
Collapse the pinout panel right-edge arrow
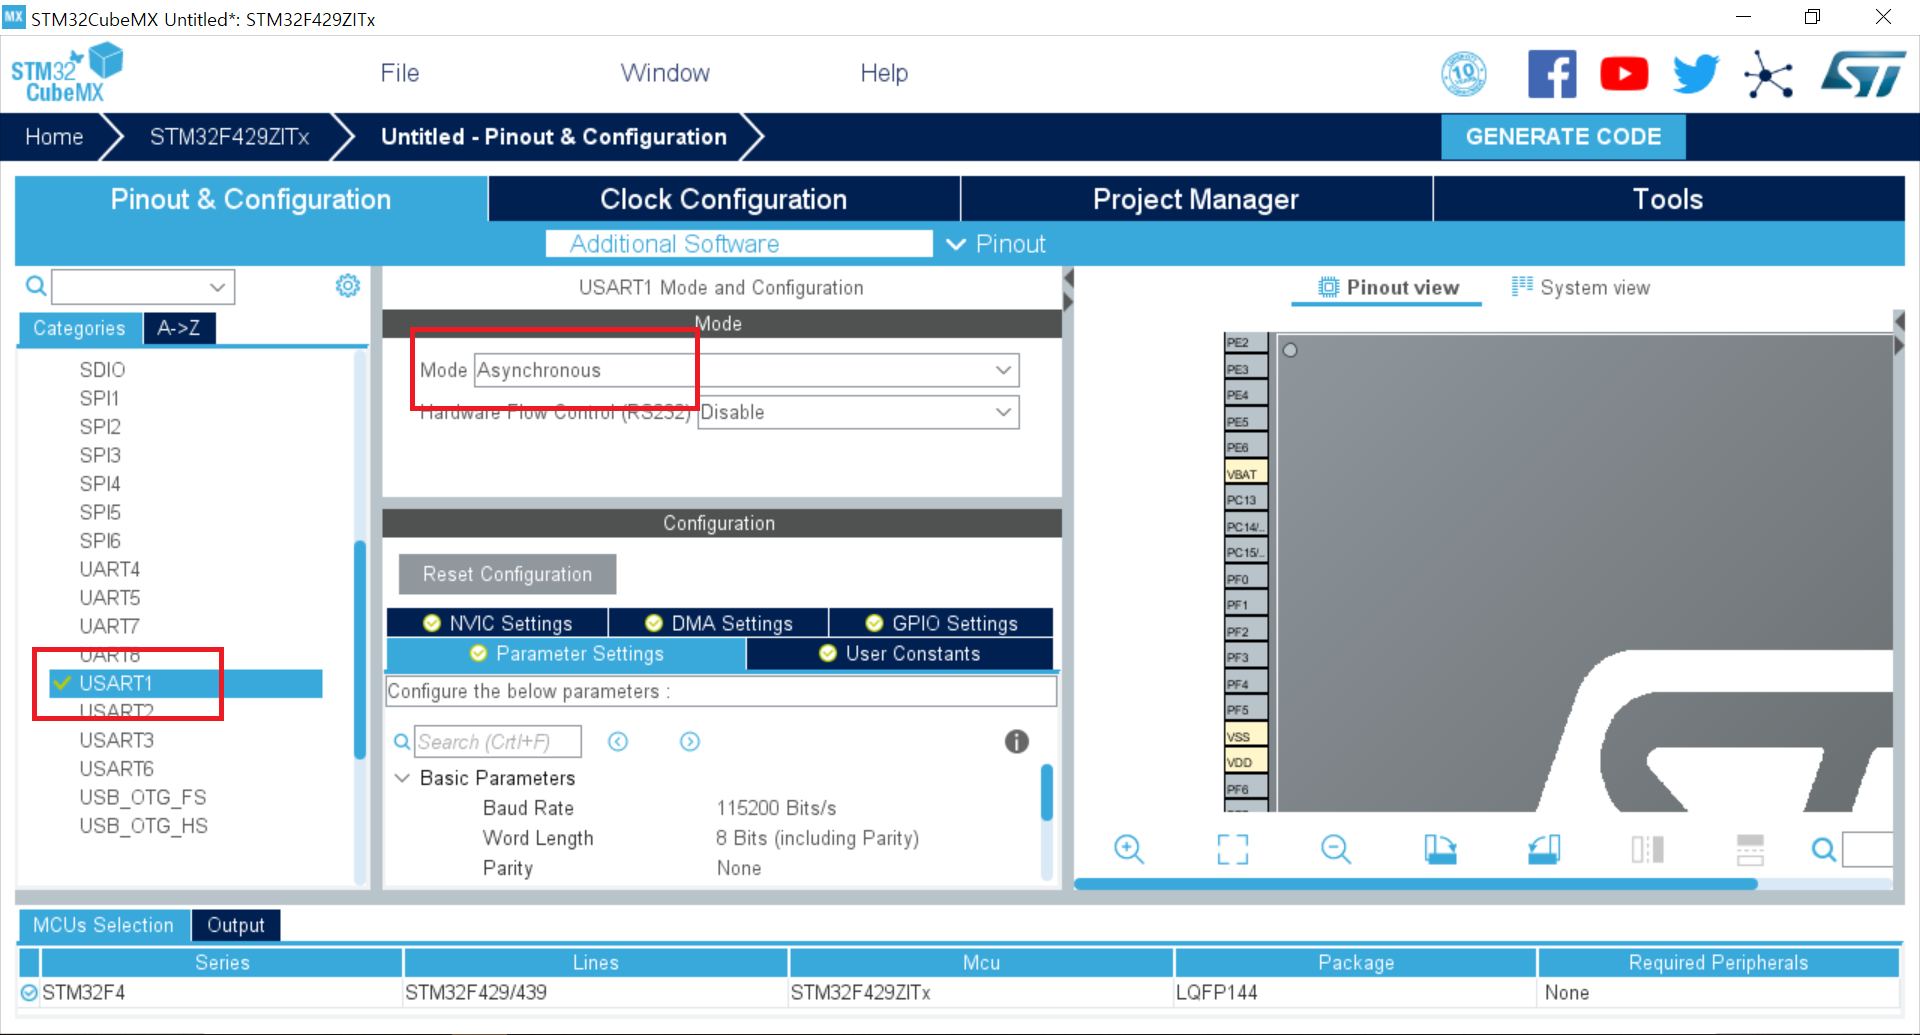pyautogui.click(x=1899, y=346)
